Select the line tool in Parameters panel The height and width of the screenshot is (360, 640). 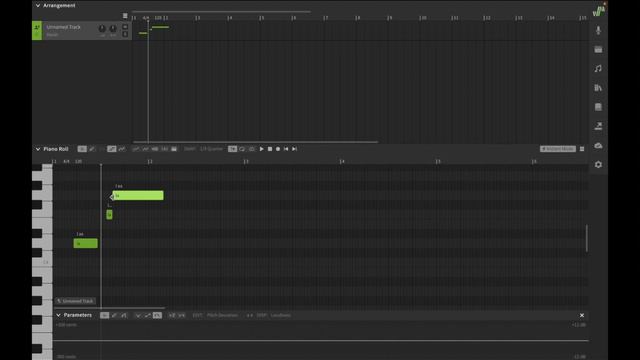124,315
